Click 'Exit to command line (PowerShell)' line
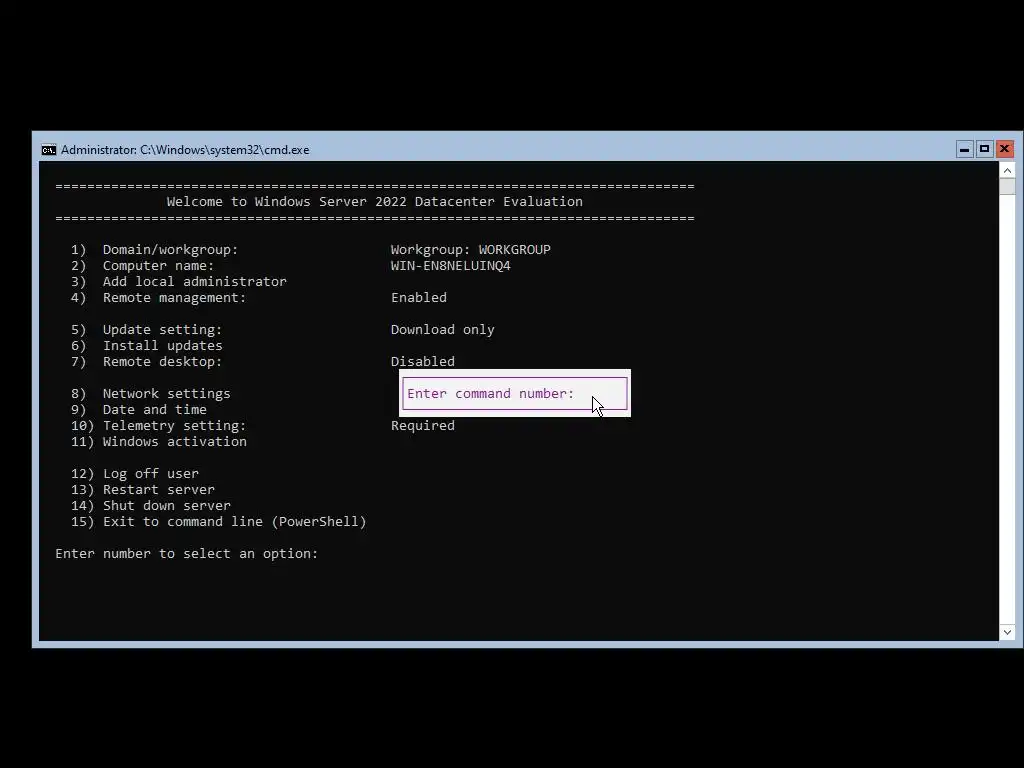This screenshot has height=768, width=1024. pyautogui.click(x=234, y=522)
